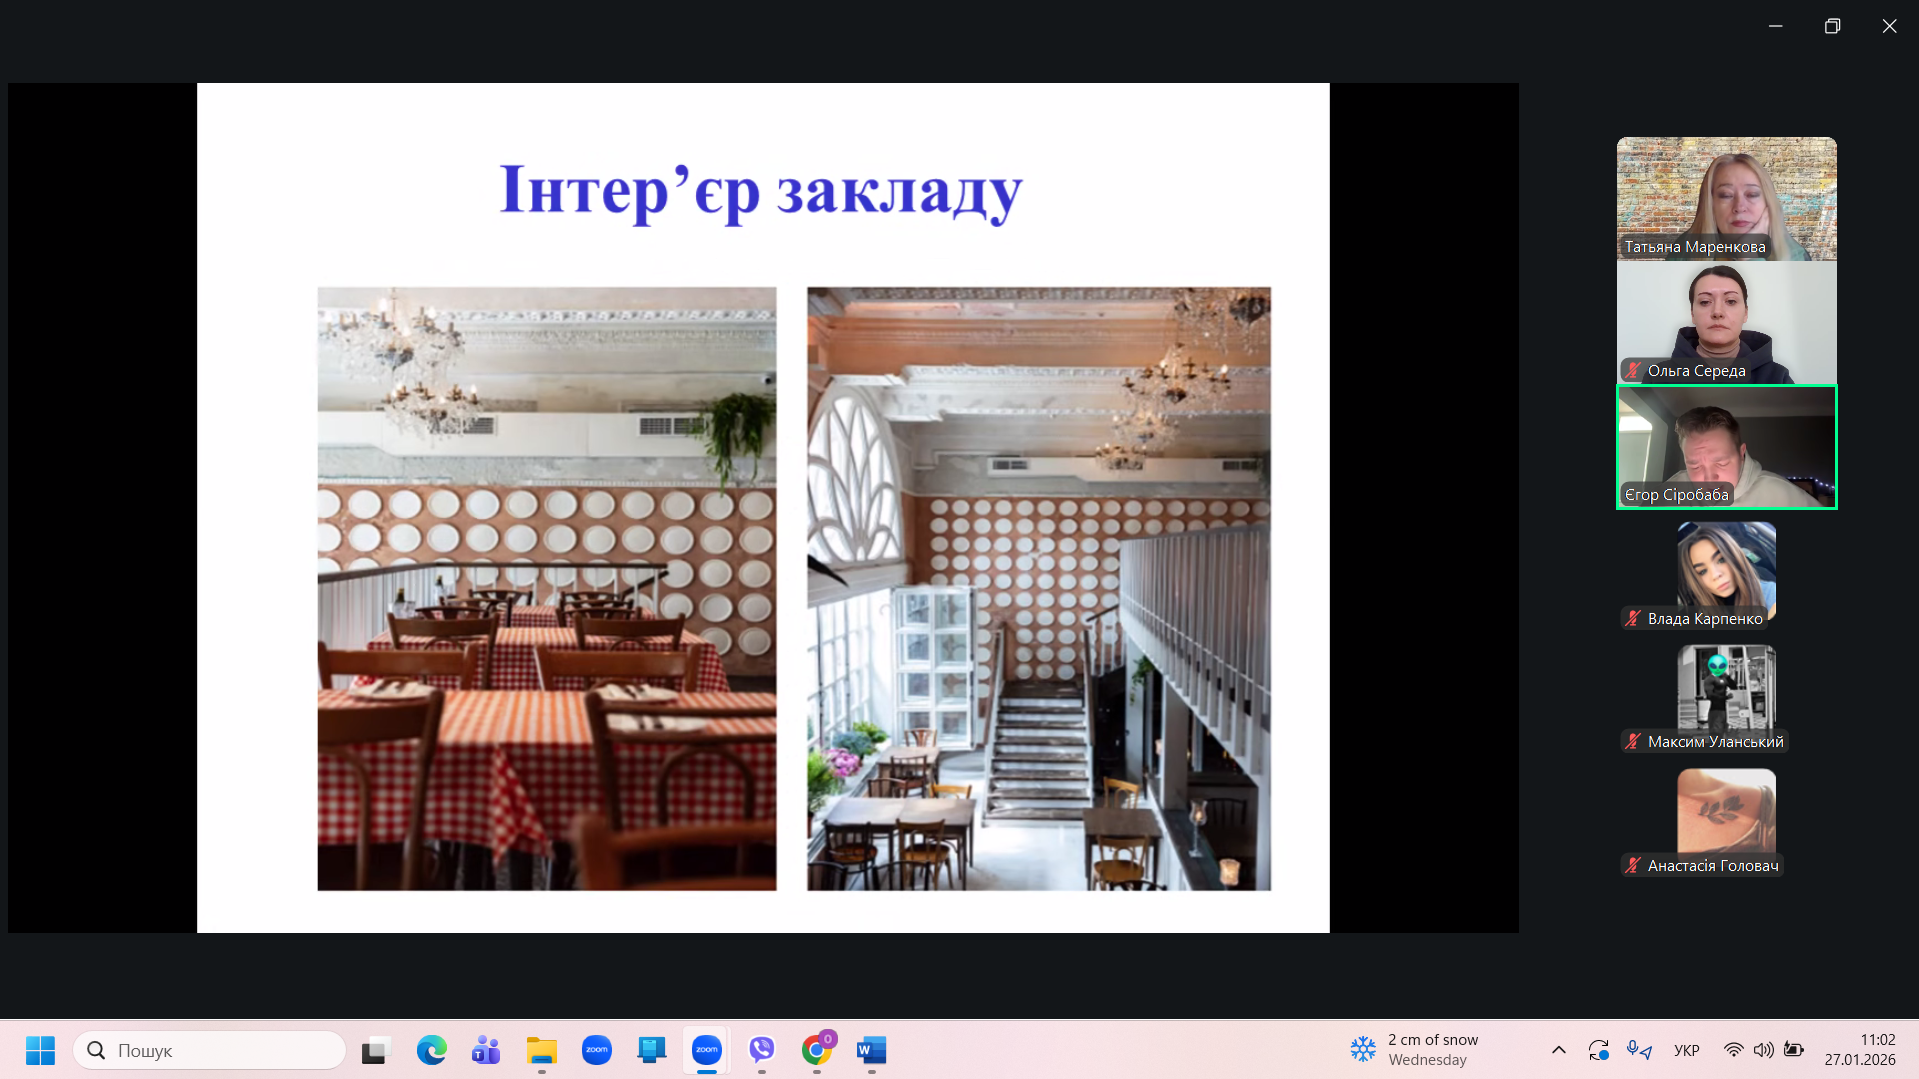Image resolution: width=1919 pixels, height=1079 pixels.
Task: Click muted mic icon next to Максим Уланський
Action: coord(1633,742)
